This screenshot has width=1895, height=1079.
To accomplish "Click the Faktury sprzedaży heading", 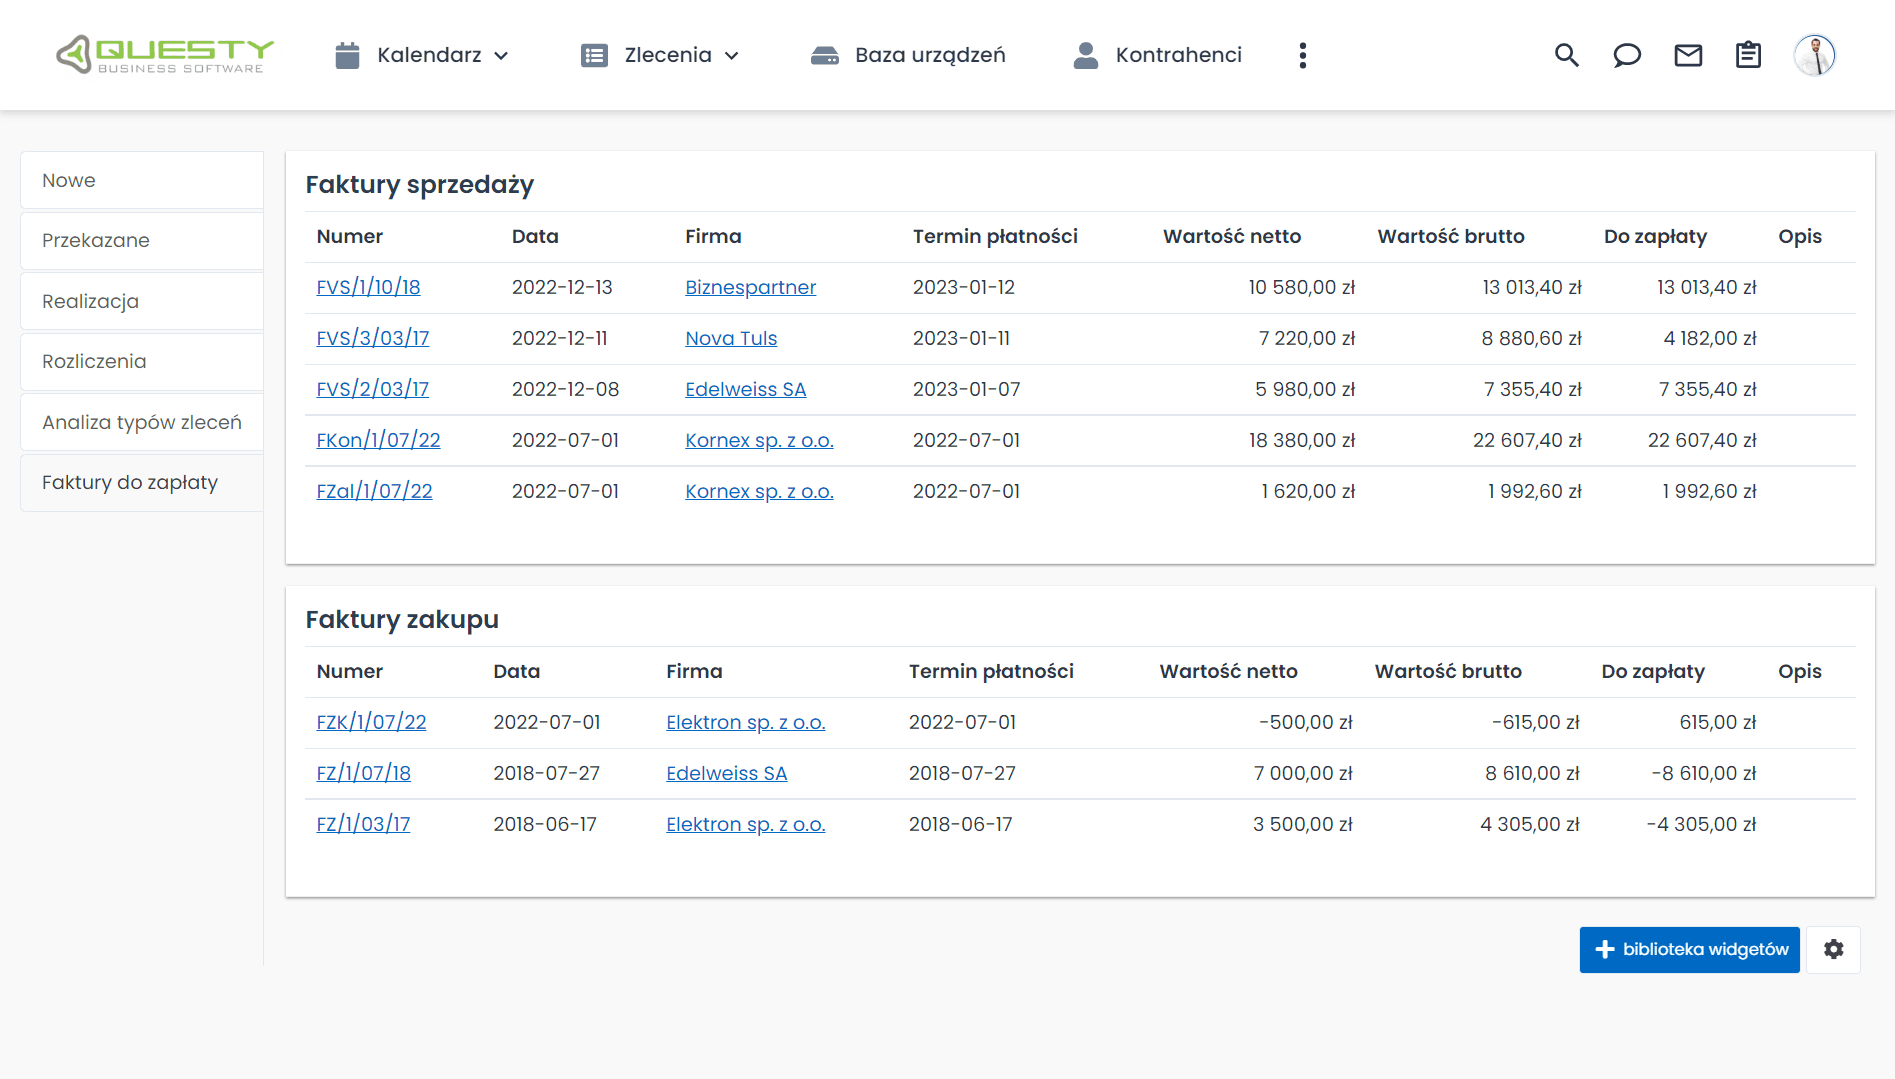I will [x=419, y=184].
